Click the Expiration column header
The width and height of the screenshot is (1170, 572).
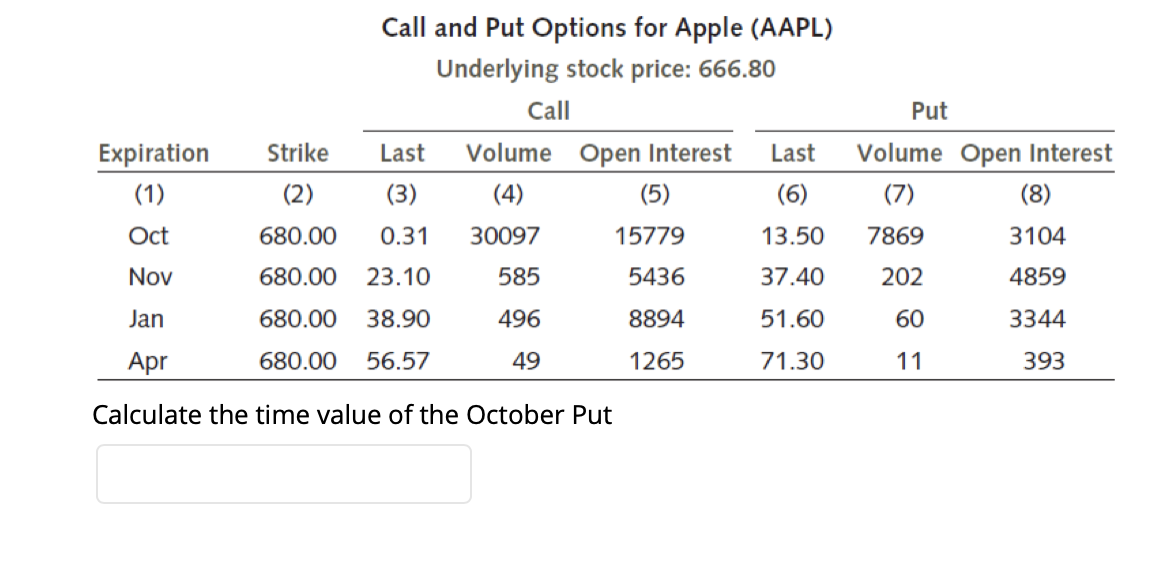tap(154, 154)
